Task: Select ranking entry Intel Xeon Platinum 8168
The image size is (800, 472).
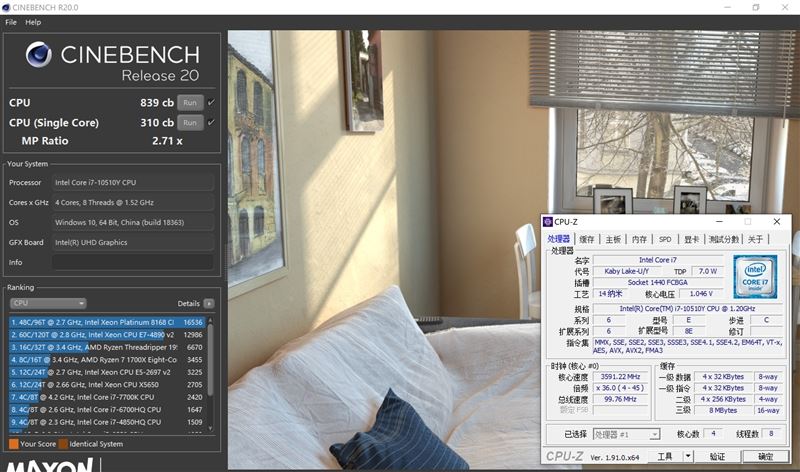Action: [x=107, y=322]
